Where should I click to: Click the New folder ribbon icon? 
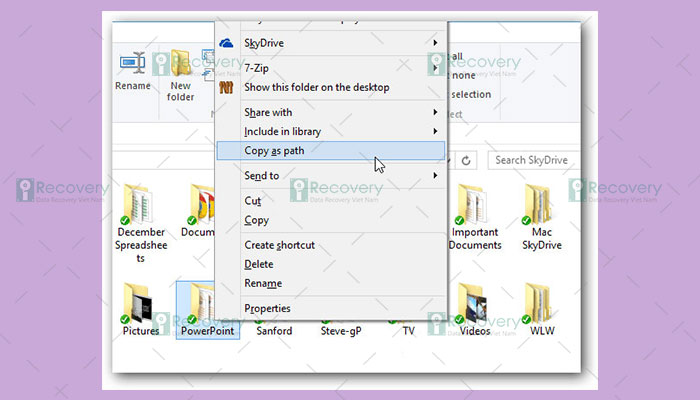point(180,62)
